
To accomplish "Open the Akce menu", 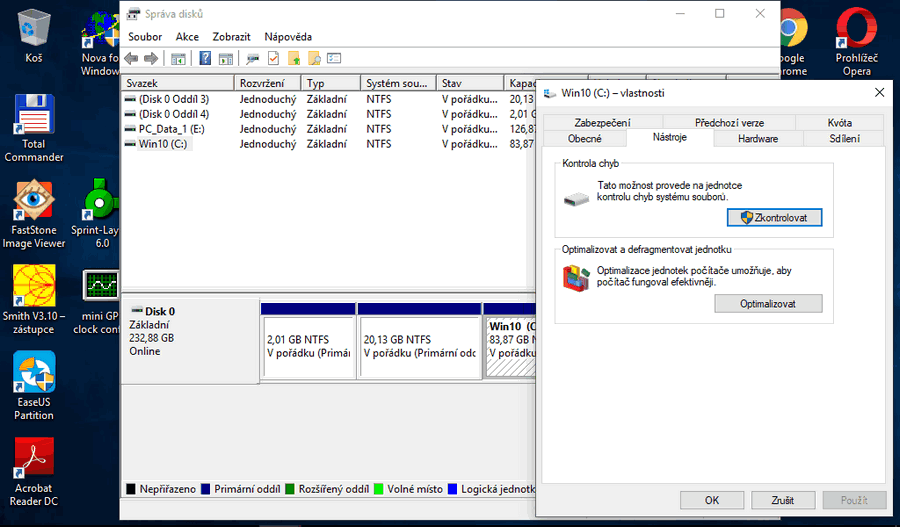I will point(187,37).
